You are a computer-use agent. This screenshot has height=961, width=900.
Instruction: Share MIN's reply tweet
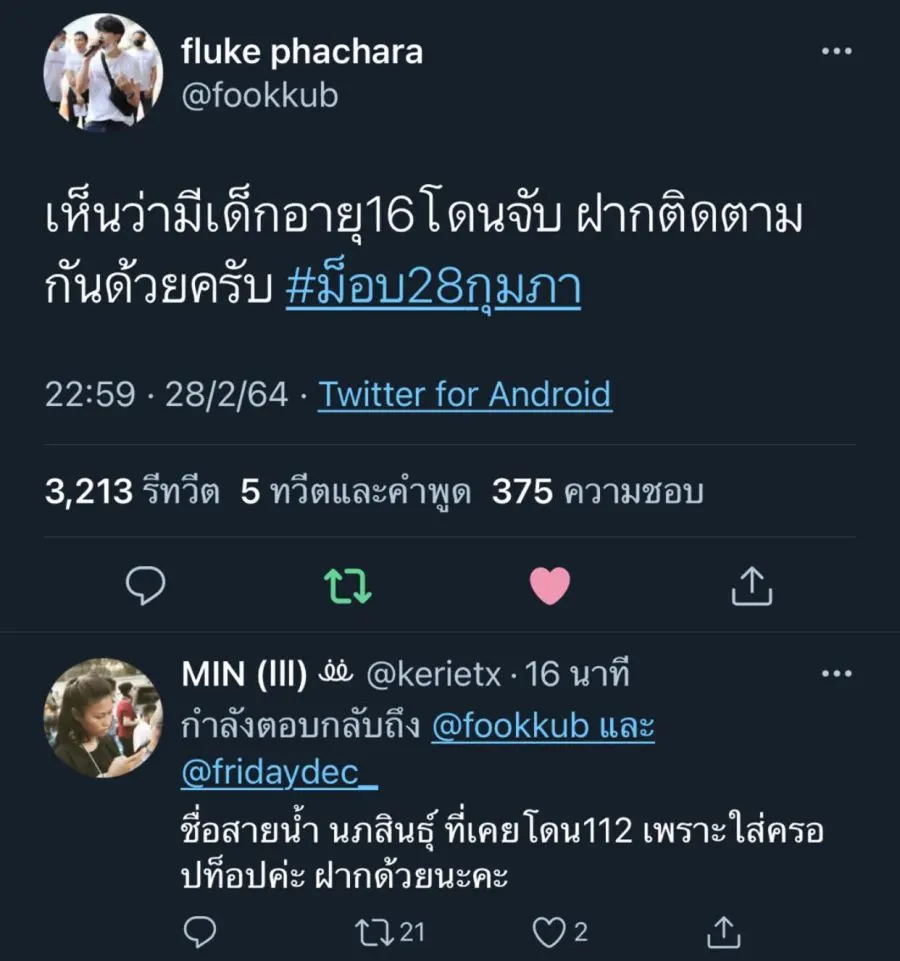click(x=722, y=932)
